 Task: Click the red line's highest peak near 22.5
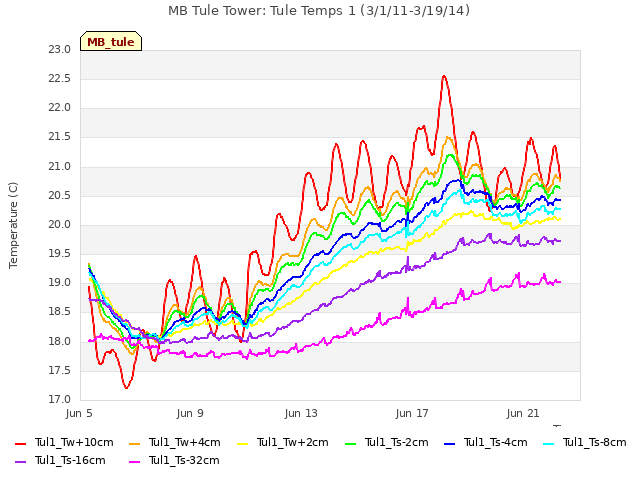click(x=444, y=76)
